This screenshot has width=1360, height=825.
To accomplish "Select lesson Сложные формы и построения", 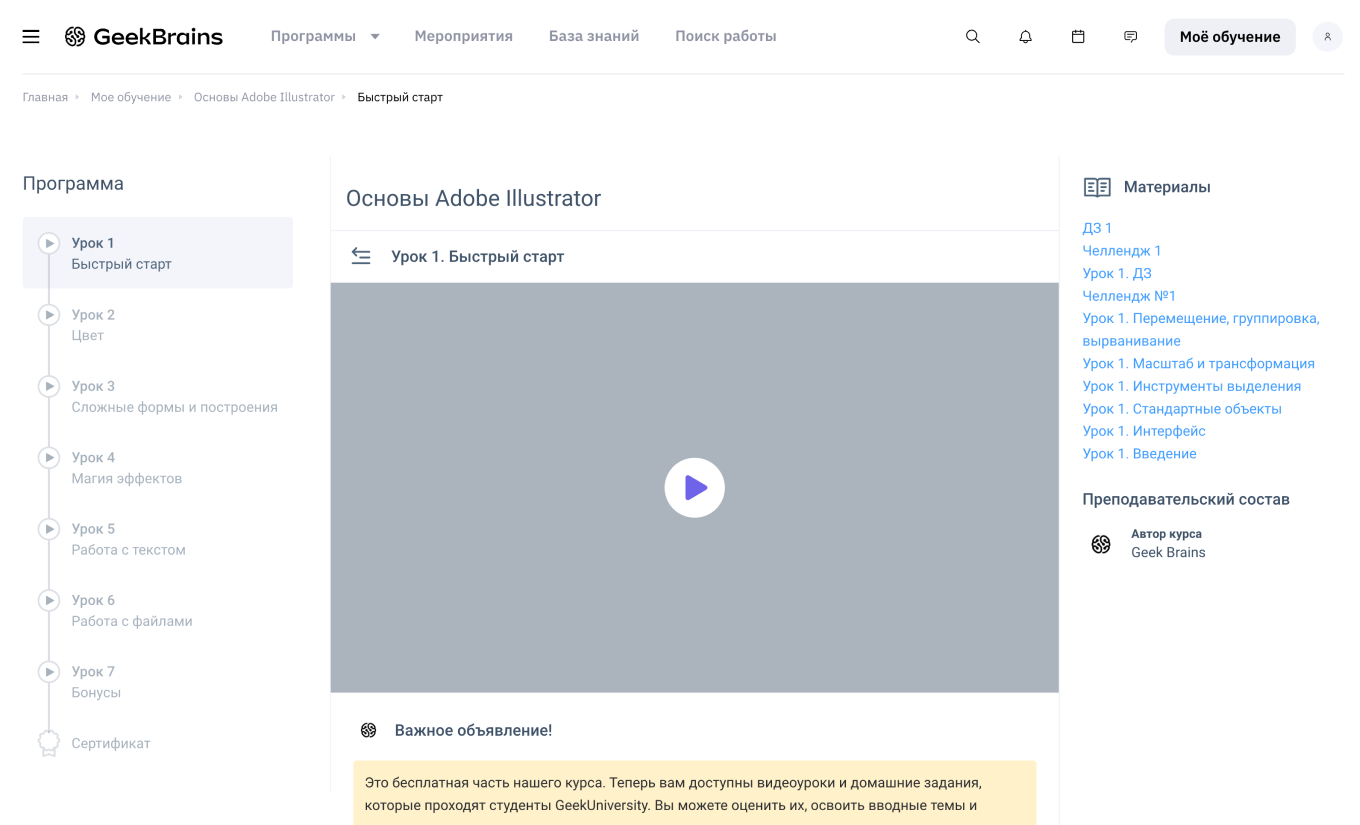I will (x=158, y=396).
